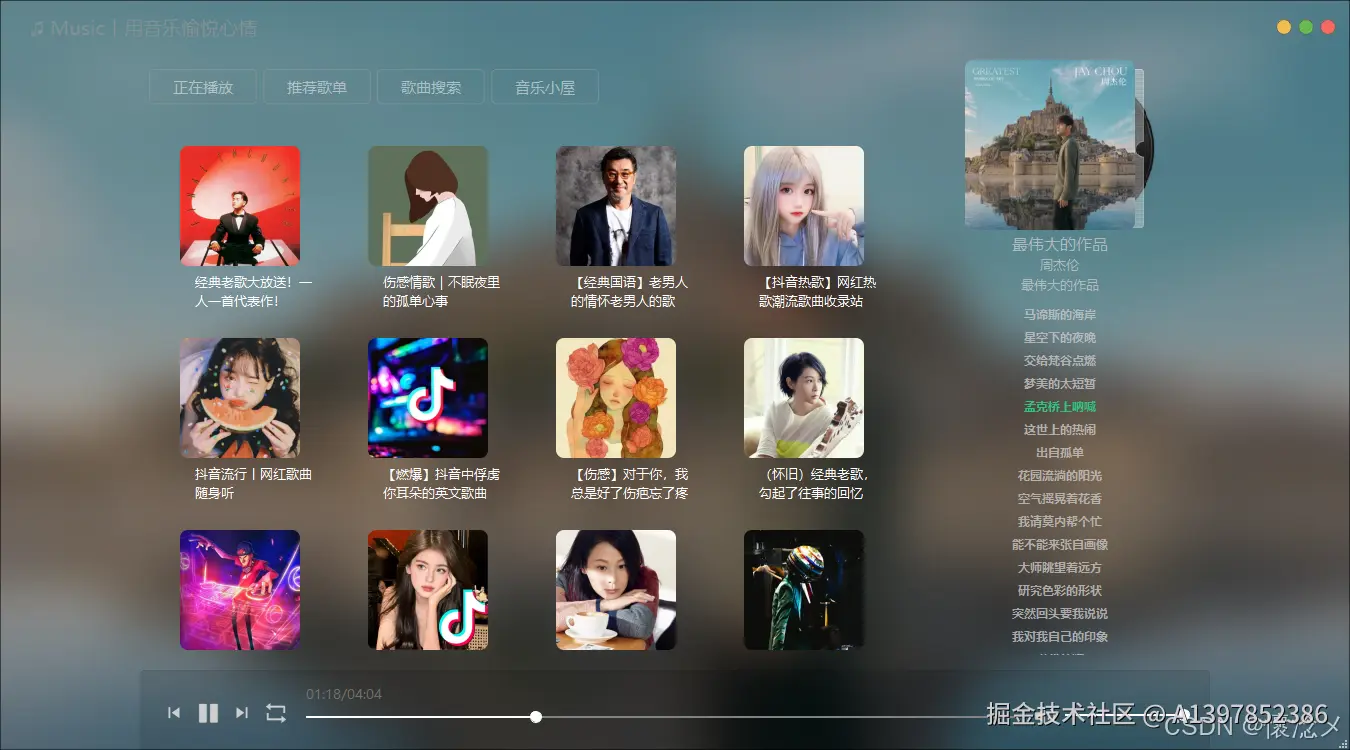
Task: Open the neon TikTok logo cover
Action: point(428,398)
